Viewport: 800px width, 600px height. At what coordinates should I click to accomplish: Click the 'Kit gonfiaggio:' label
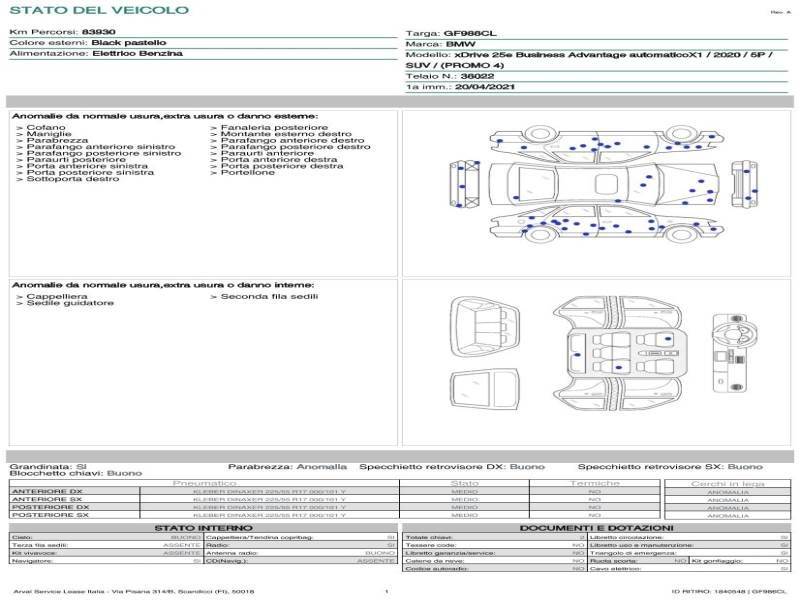[x=716, y=561]
